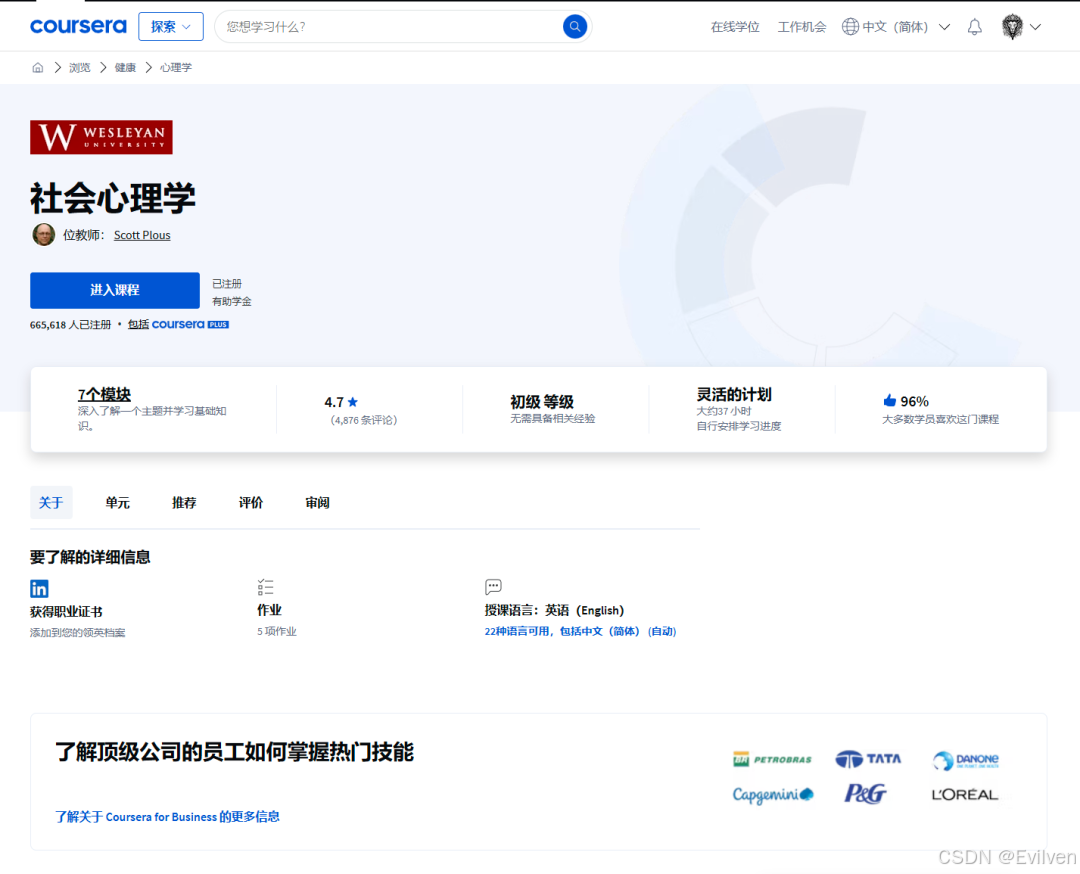Image resolution: width=1080 pixels, height=874 pixels.
Task: Click the Coursera logo
Action: tap(79, 26)
